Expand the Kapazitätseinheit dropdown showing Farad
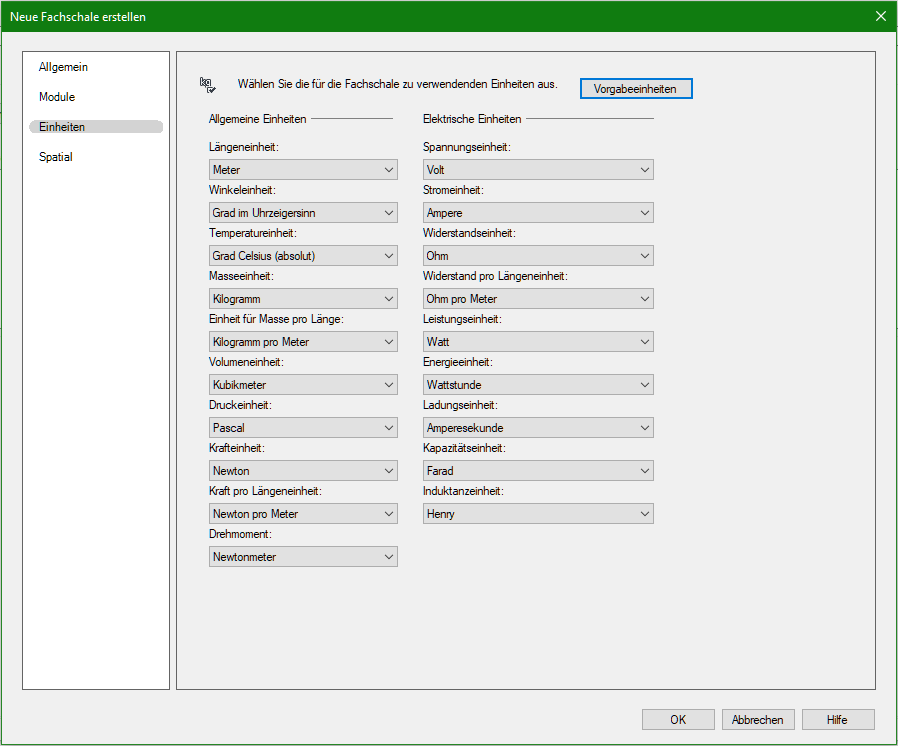Image resolution: width=898 pixels, height=746 pixels. click(538, 470)
